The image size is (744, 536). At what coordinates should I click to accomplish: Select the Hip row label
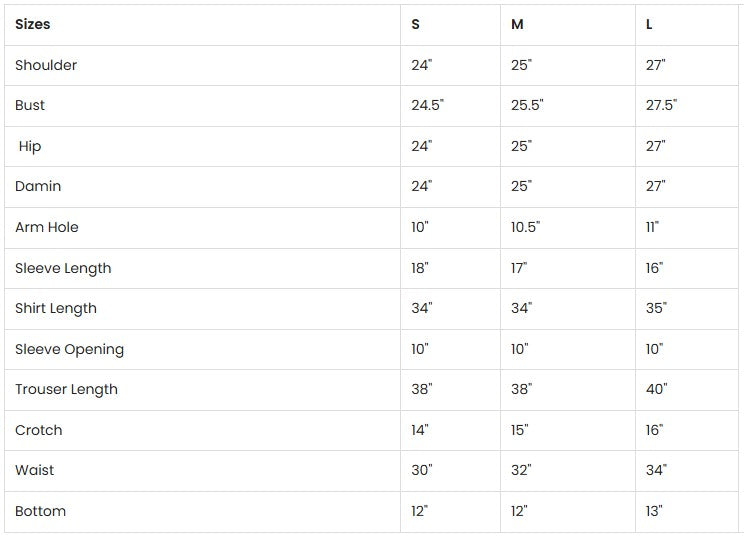(x=30, y=146)
